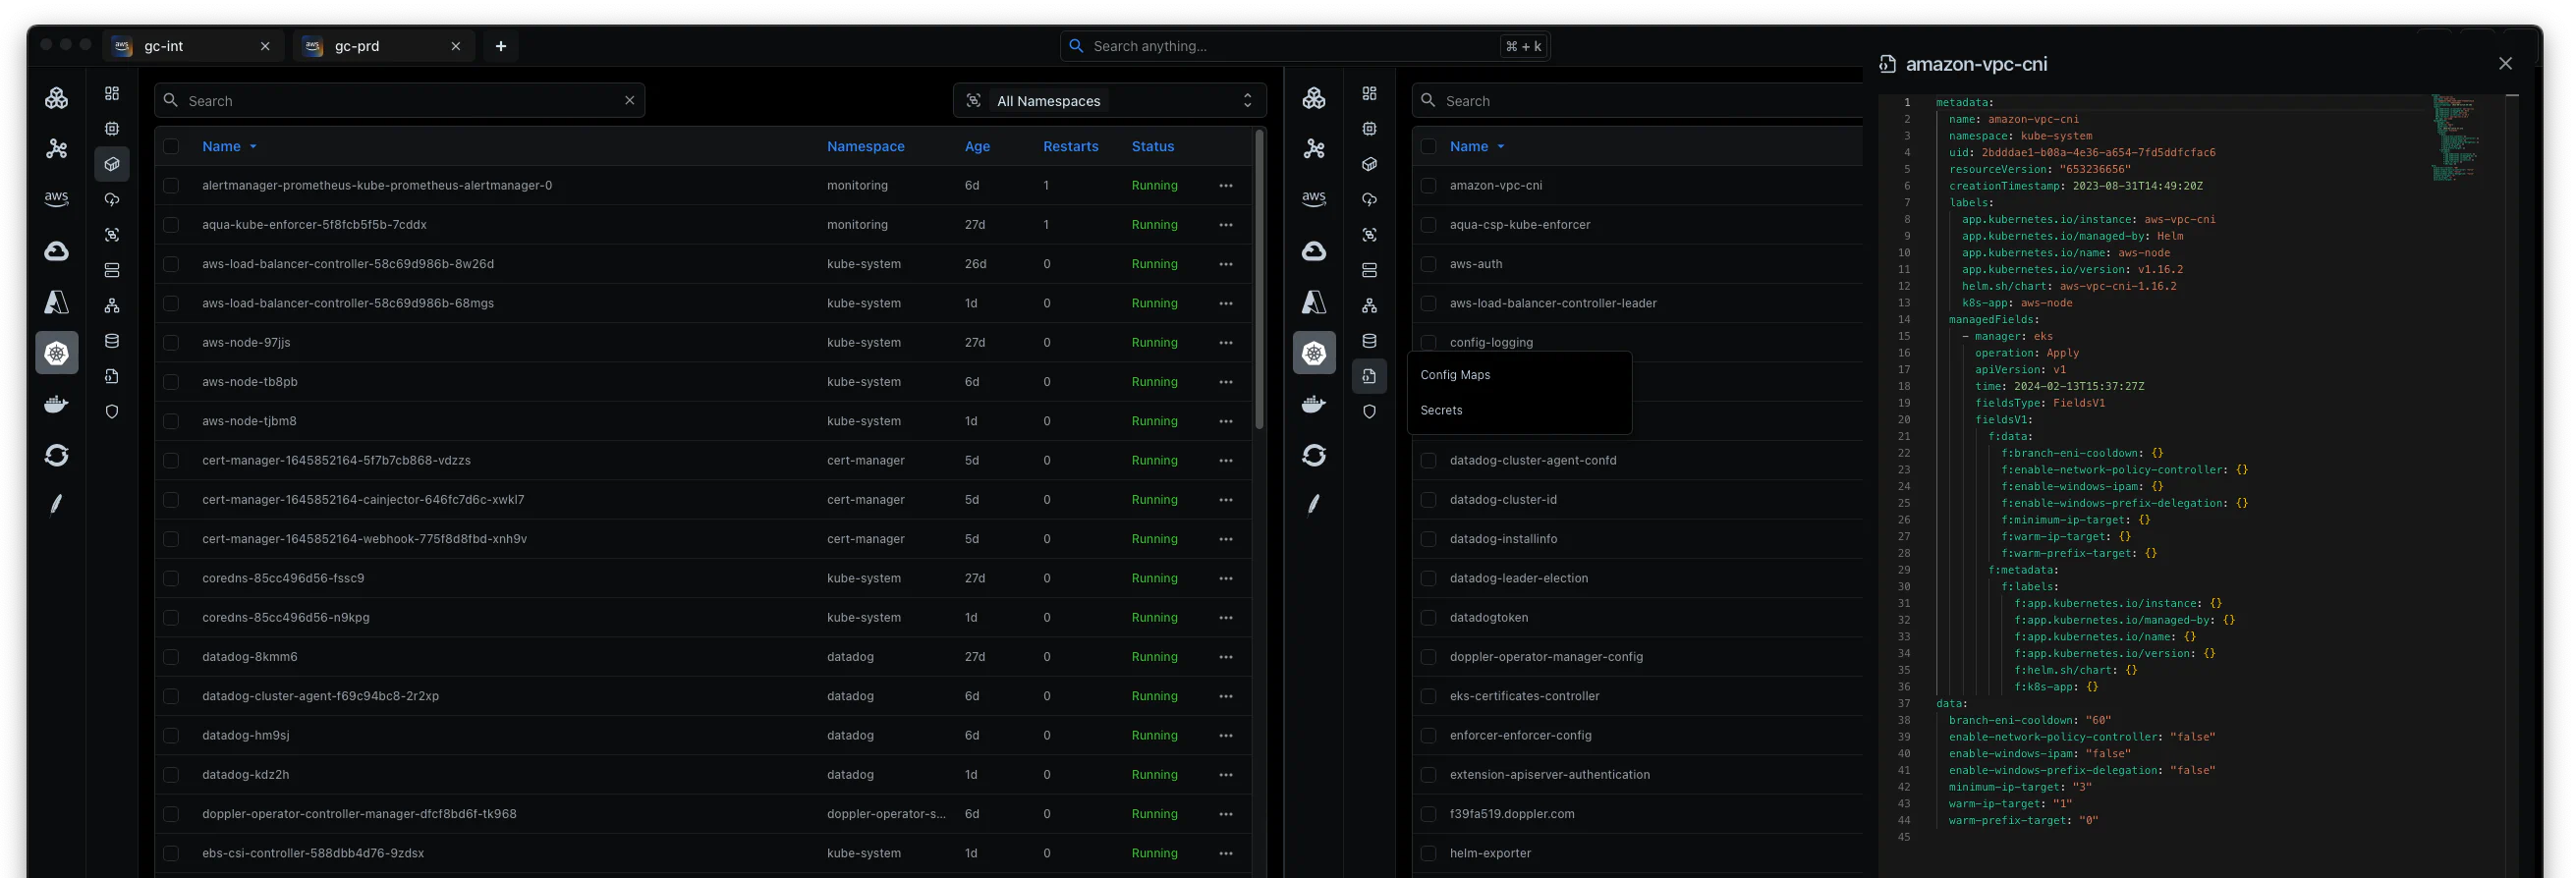Click config file icon in right pane submenu
The width and height of the screenshot is (2576, 878).
coord(1369,376)
